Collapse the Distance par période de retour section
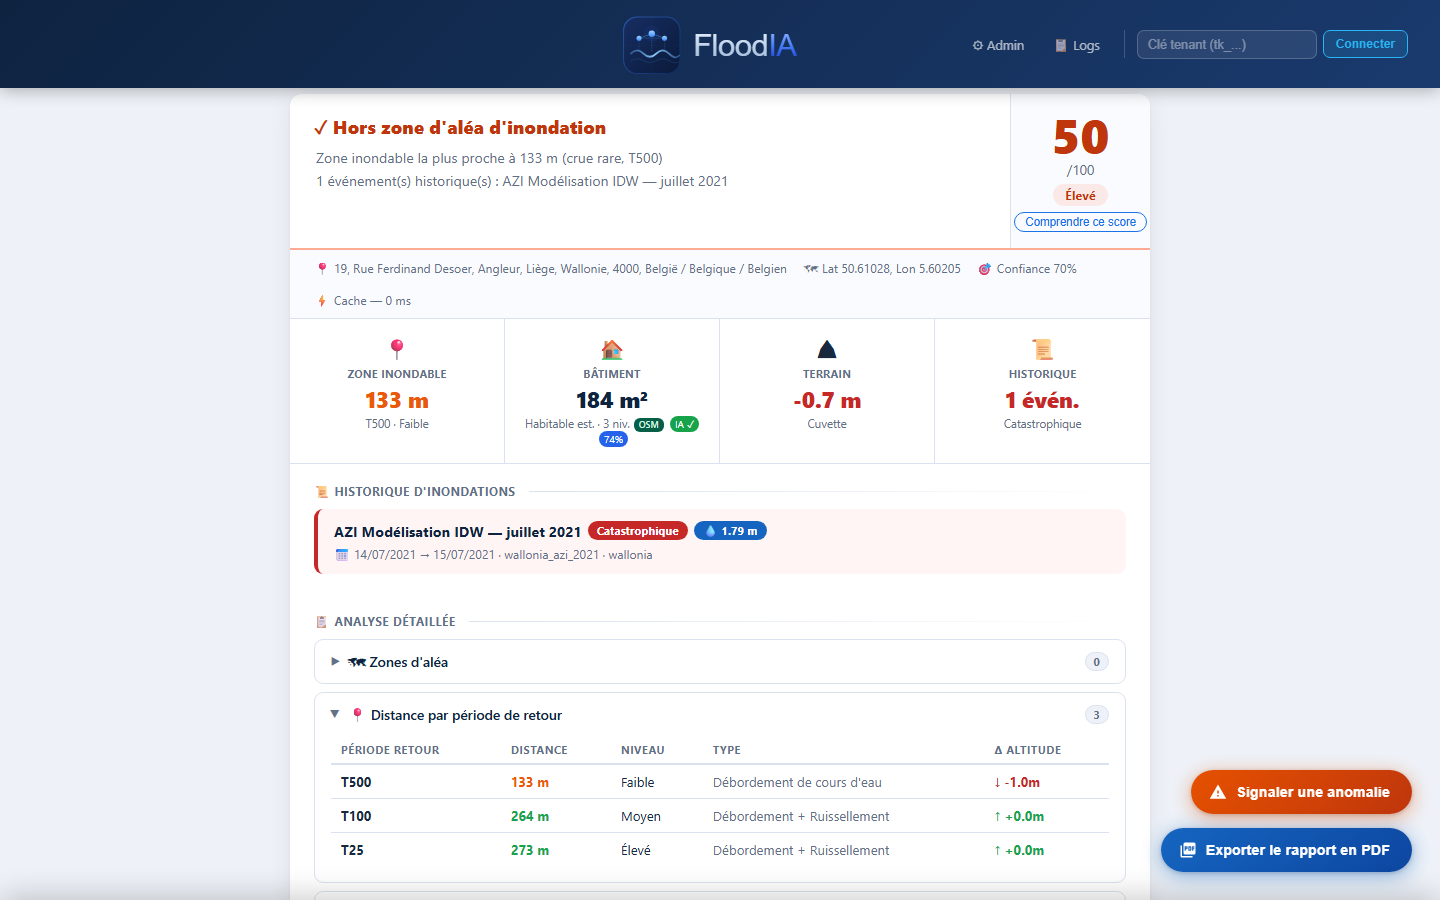1440x900 pixels. point(720,715)
